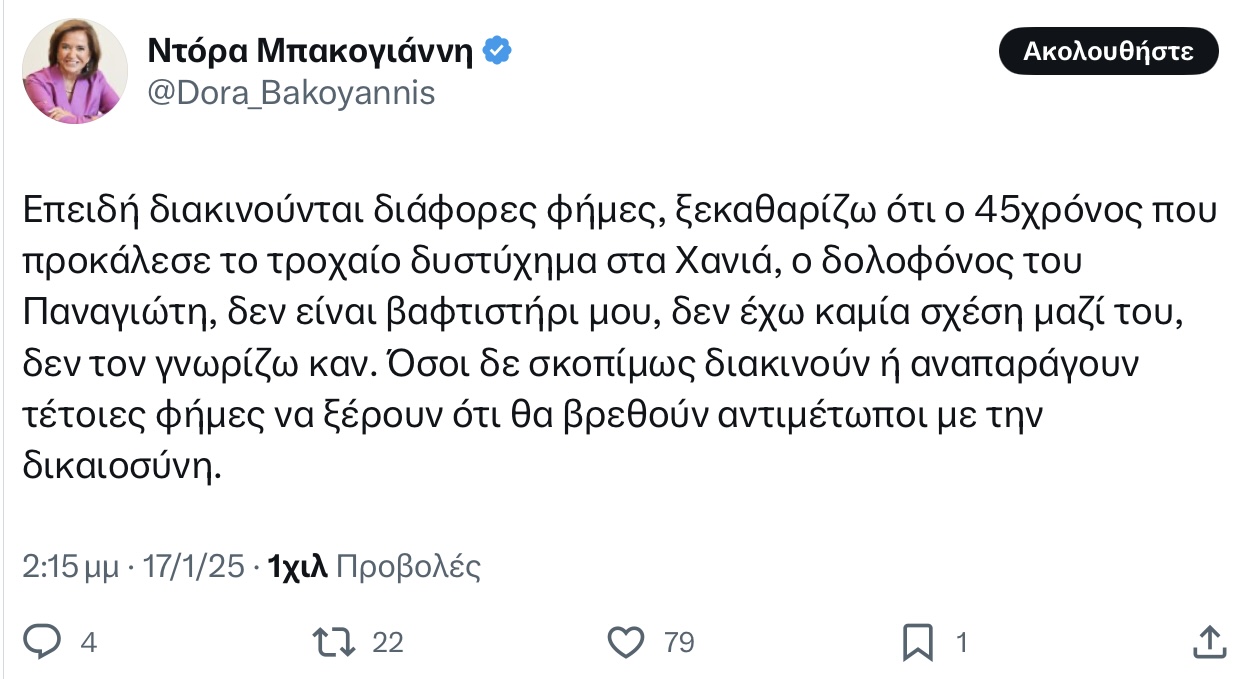Click the repost count of 22
Screen dimensions: 1234x679
coord(387,642)
